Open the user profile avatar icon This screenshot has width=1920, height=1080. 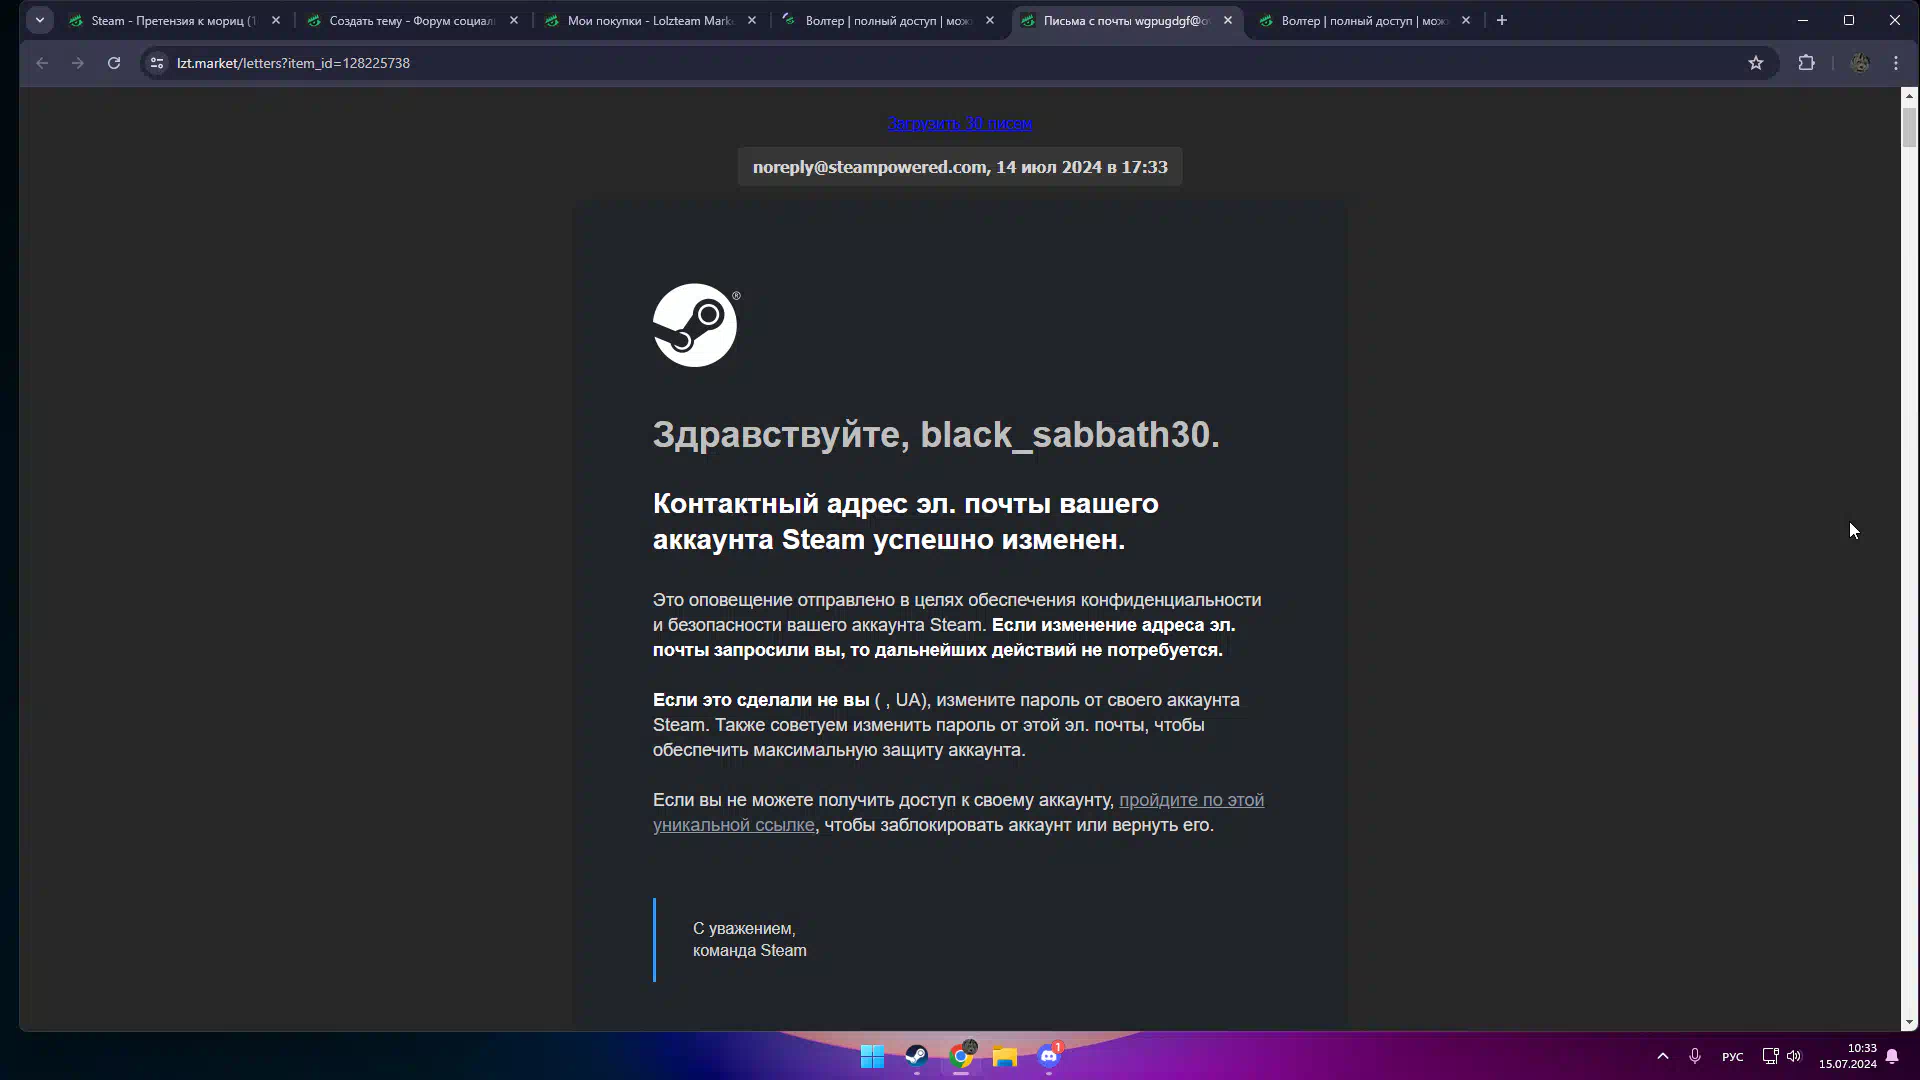click(1859, 63)
